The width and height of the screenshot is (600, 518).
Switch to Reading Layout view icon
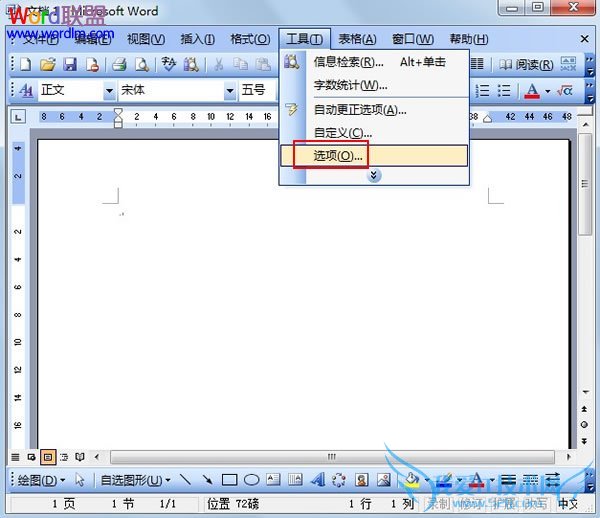pos(80,457)
